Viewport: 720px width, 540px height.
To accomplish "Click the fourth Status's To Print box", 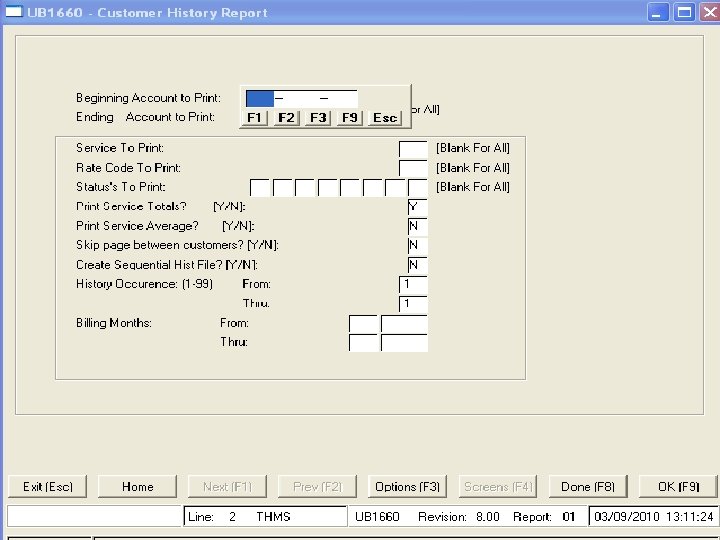I will point(327,188).
